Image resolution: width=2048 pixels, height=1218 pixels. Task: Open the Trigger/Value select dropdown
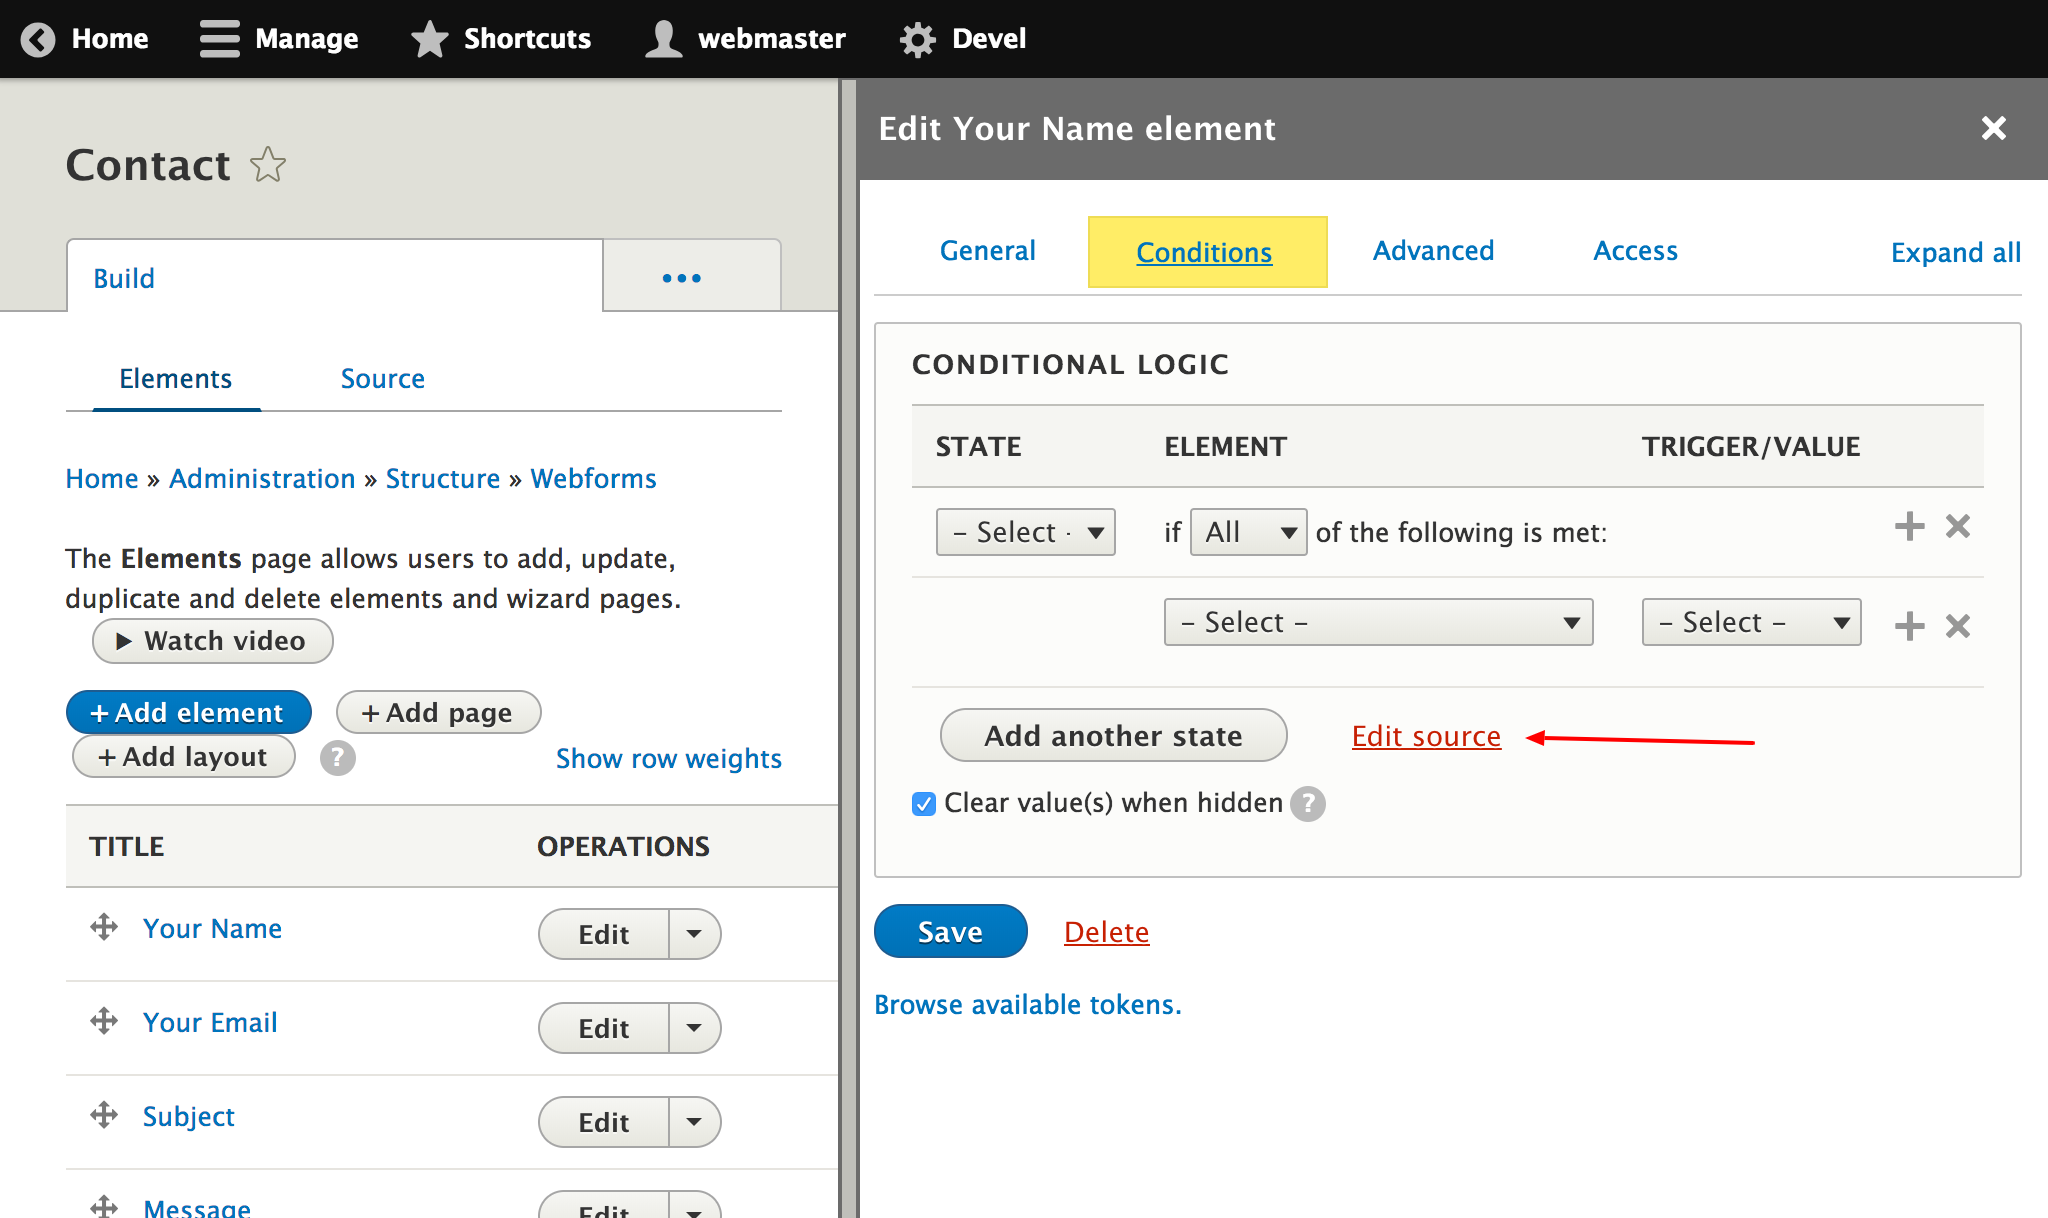point(1751,622)
